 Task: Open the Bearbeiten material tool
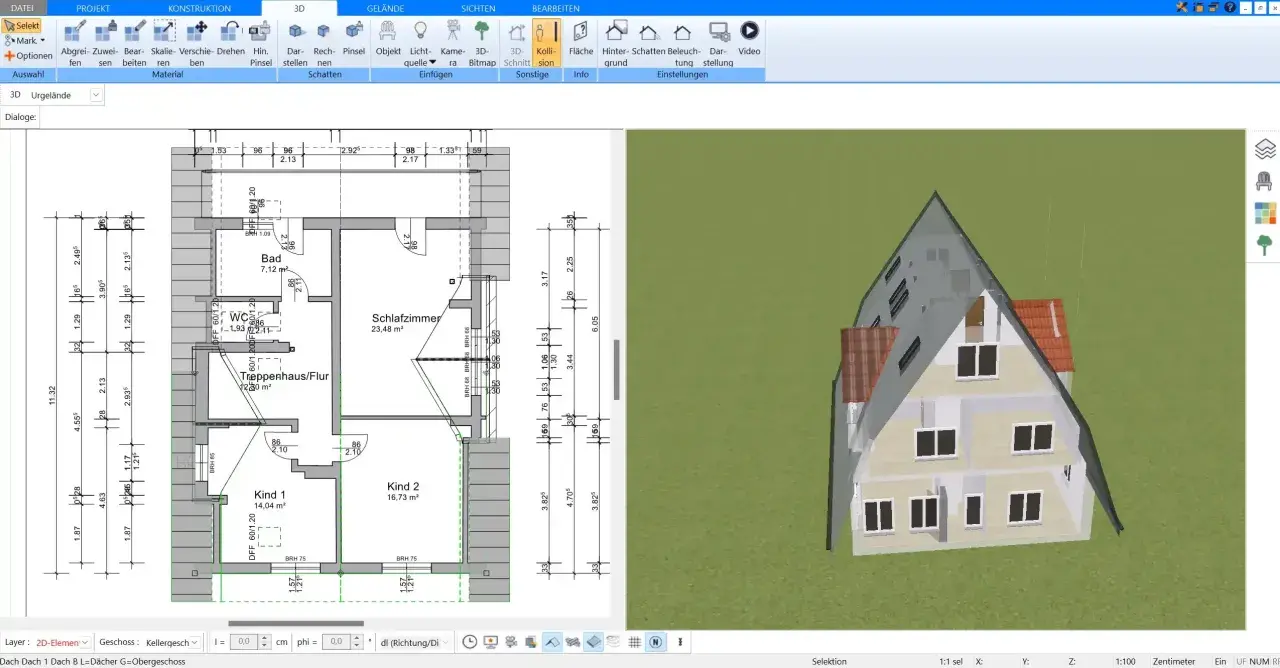pos(135,42)
